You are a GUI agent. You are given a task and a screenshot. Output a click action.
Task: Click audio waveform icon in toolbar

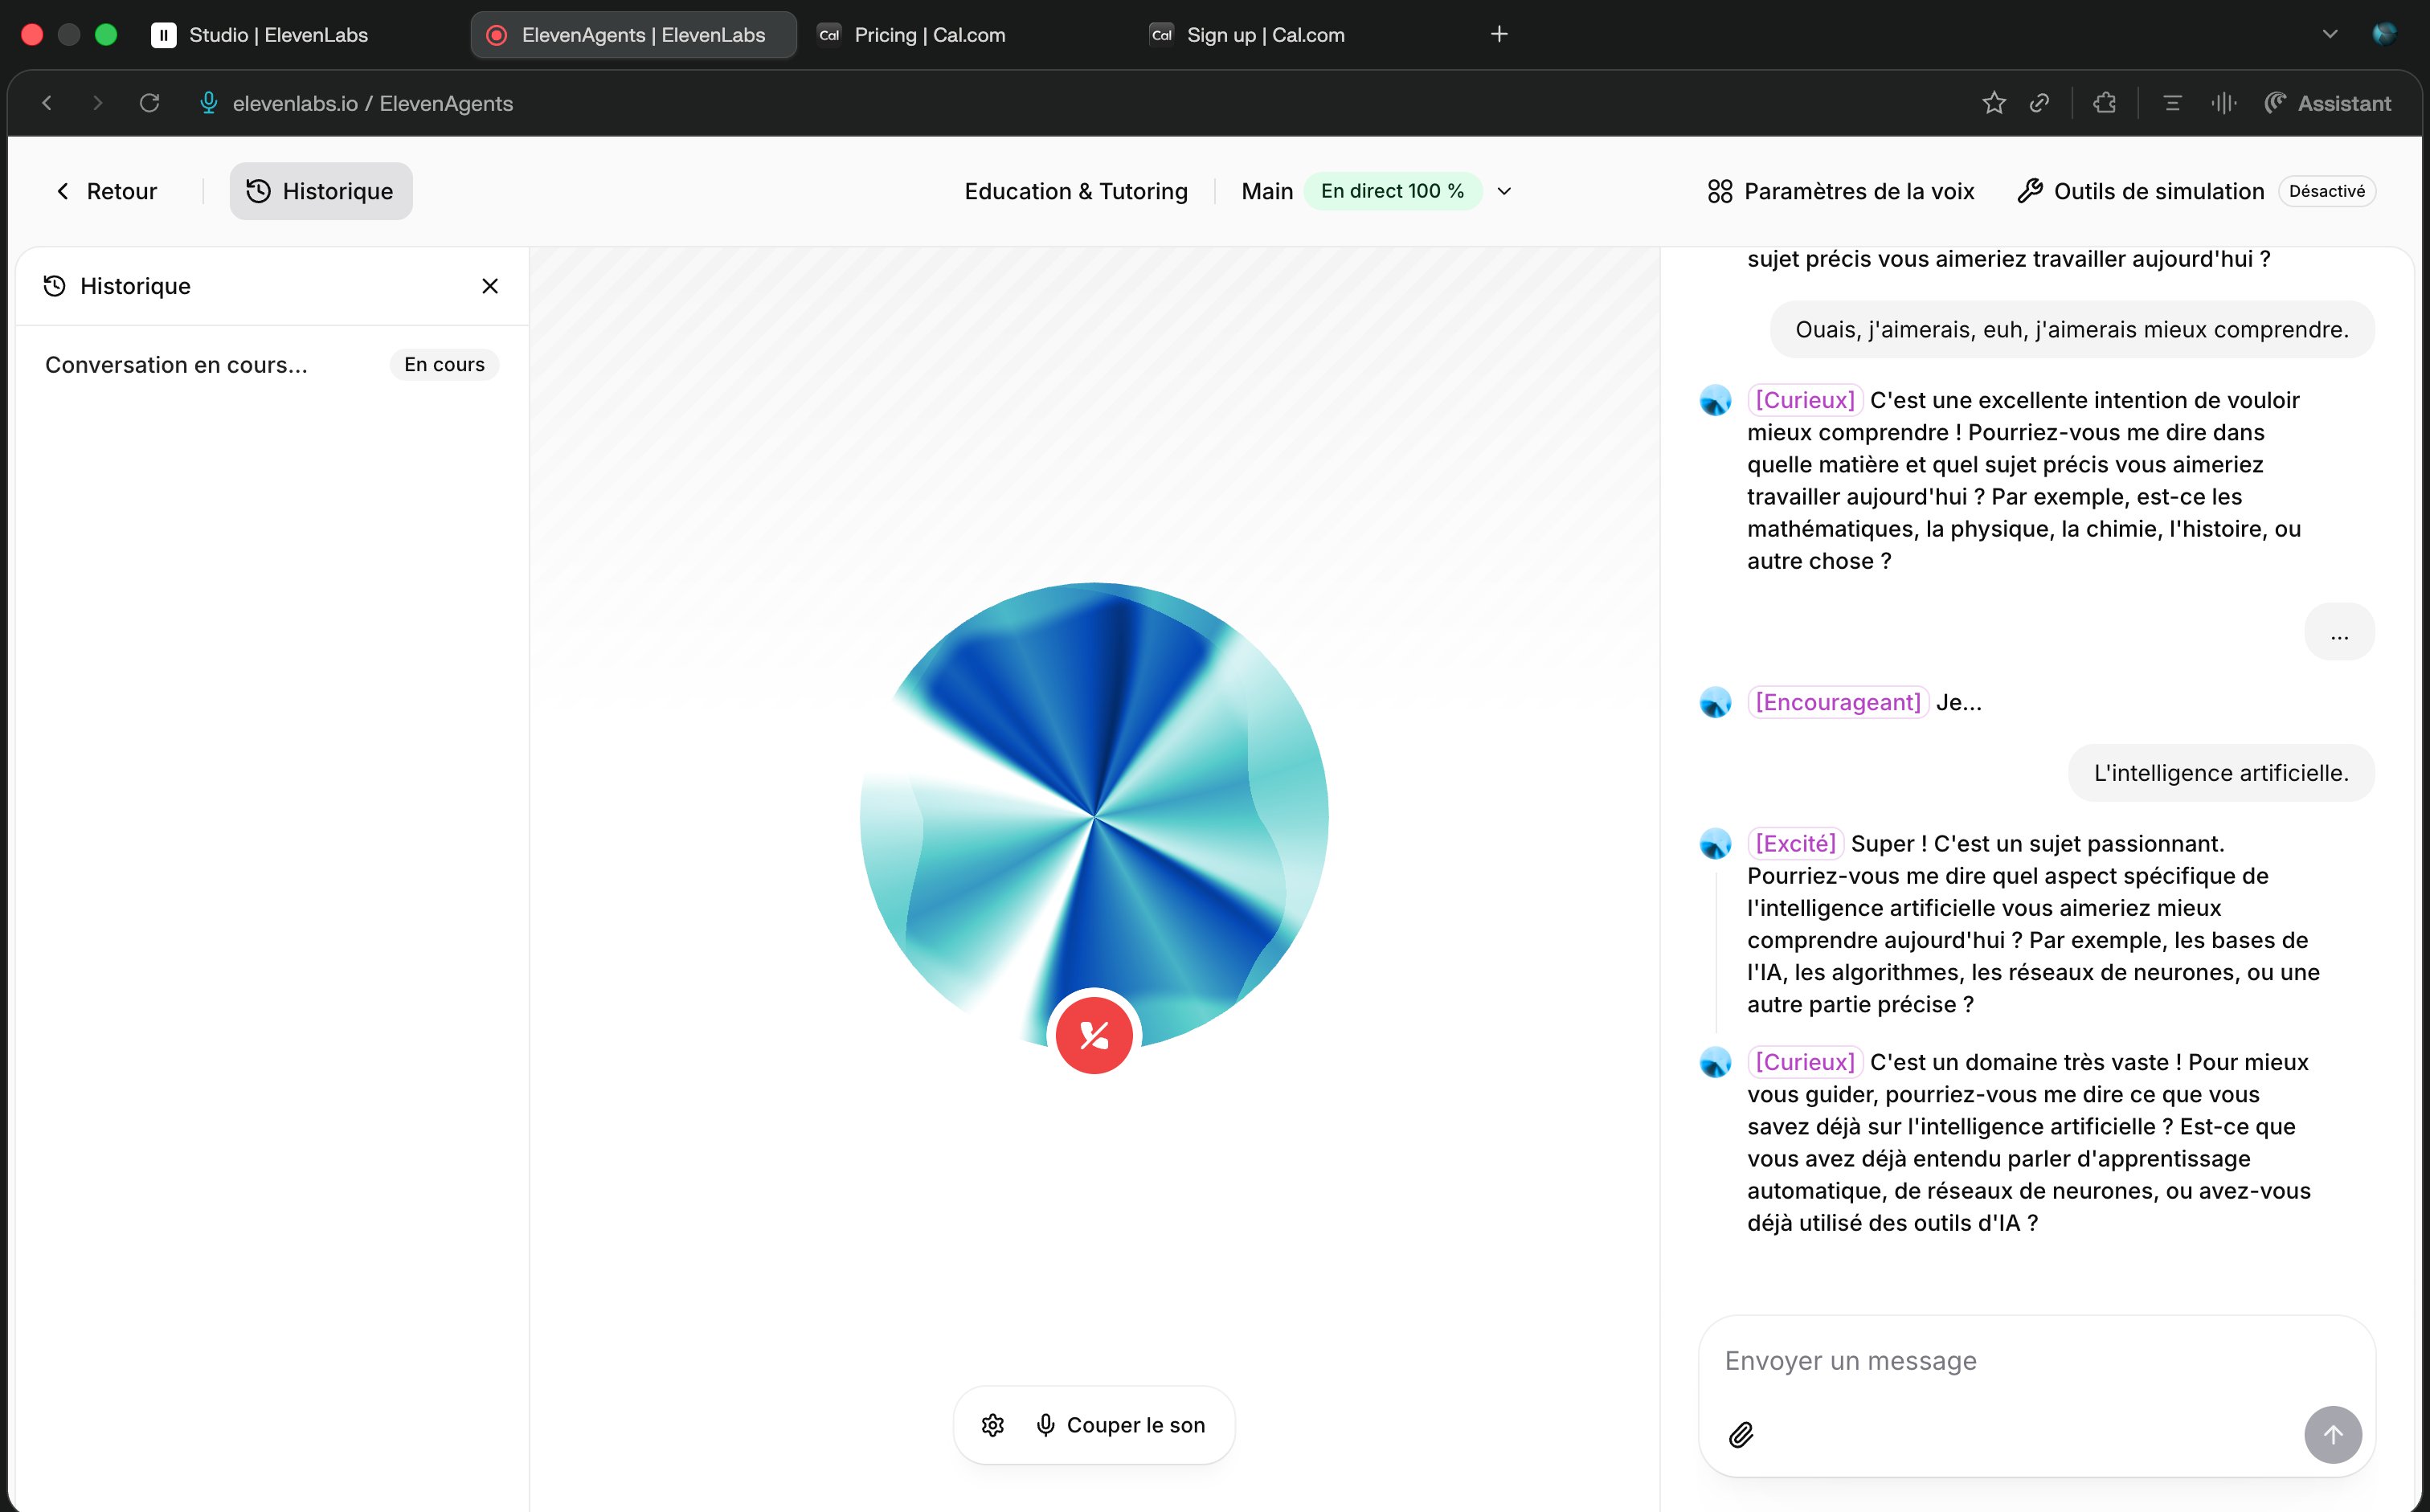[x=2224, y=103]
